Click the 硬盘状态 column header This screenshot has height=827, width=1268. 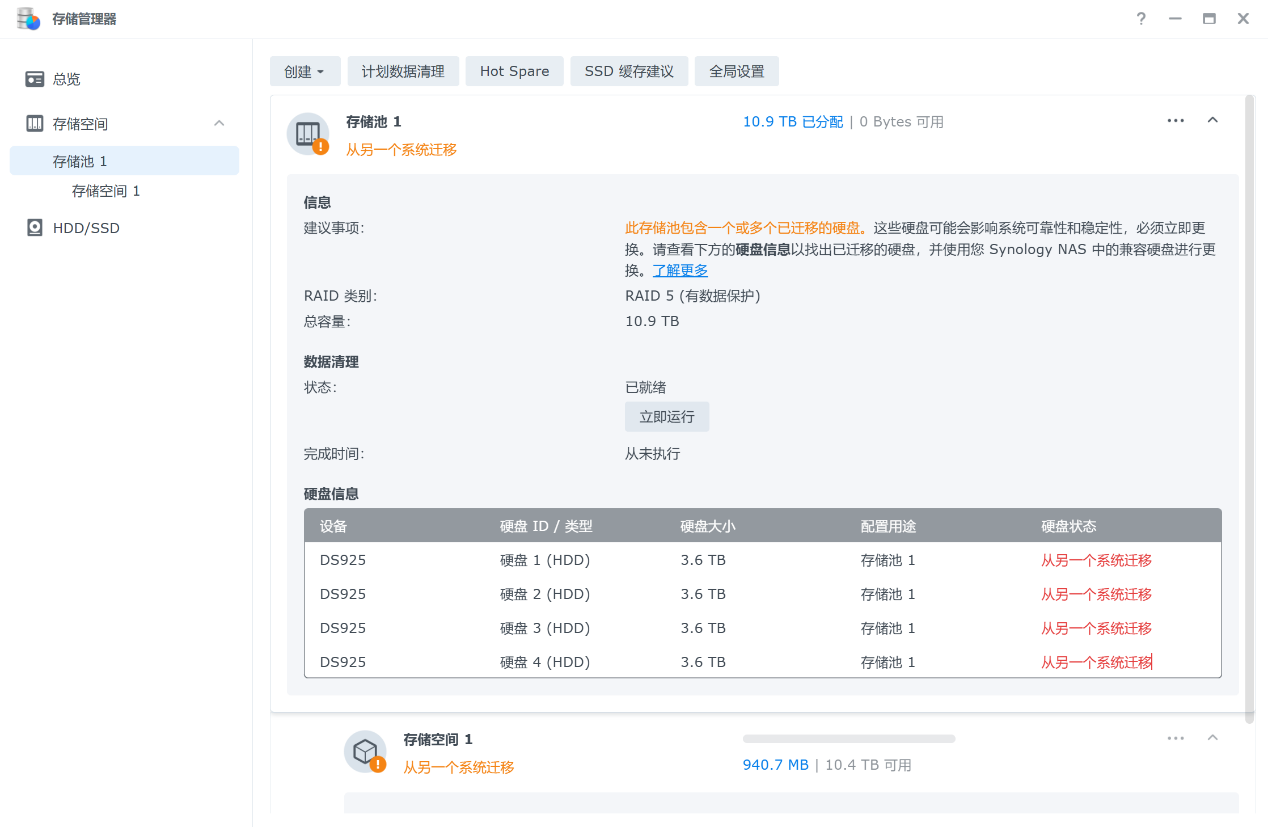pyautogui.click(x=1068, y=526)
